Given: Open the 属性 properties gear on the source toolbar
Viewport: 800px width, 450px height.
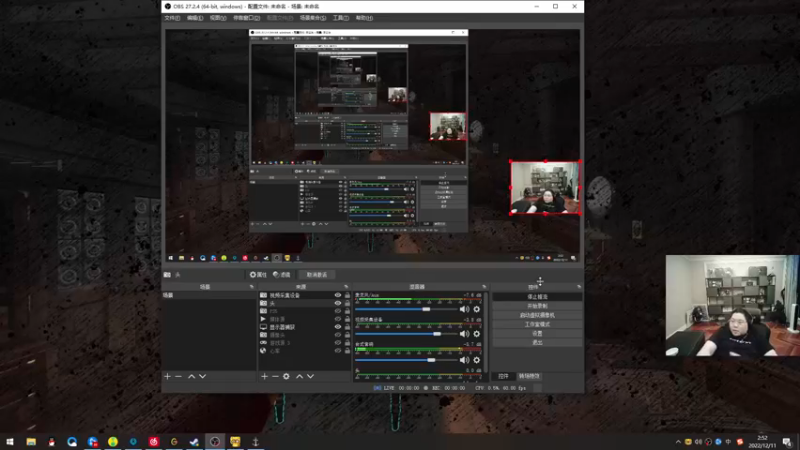Looking at the screenshot, I should (x=258, y=274).
